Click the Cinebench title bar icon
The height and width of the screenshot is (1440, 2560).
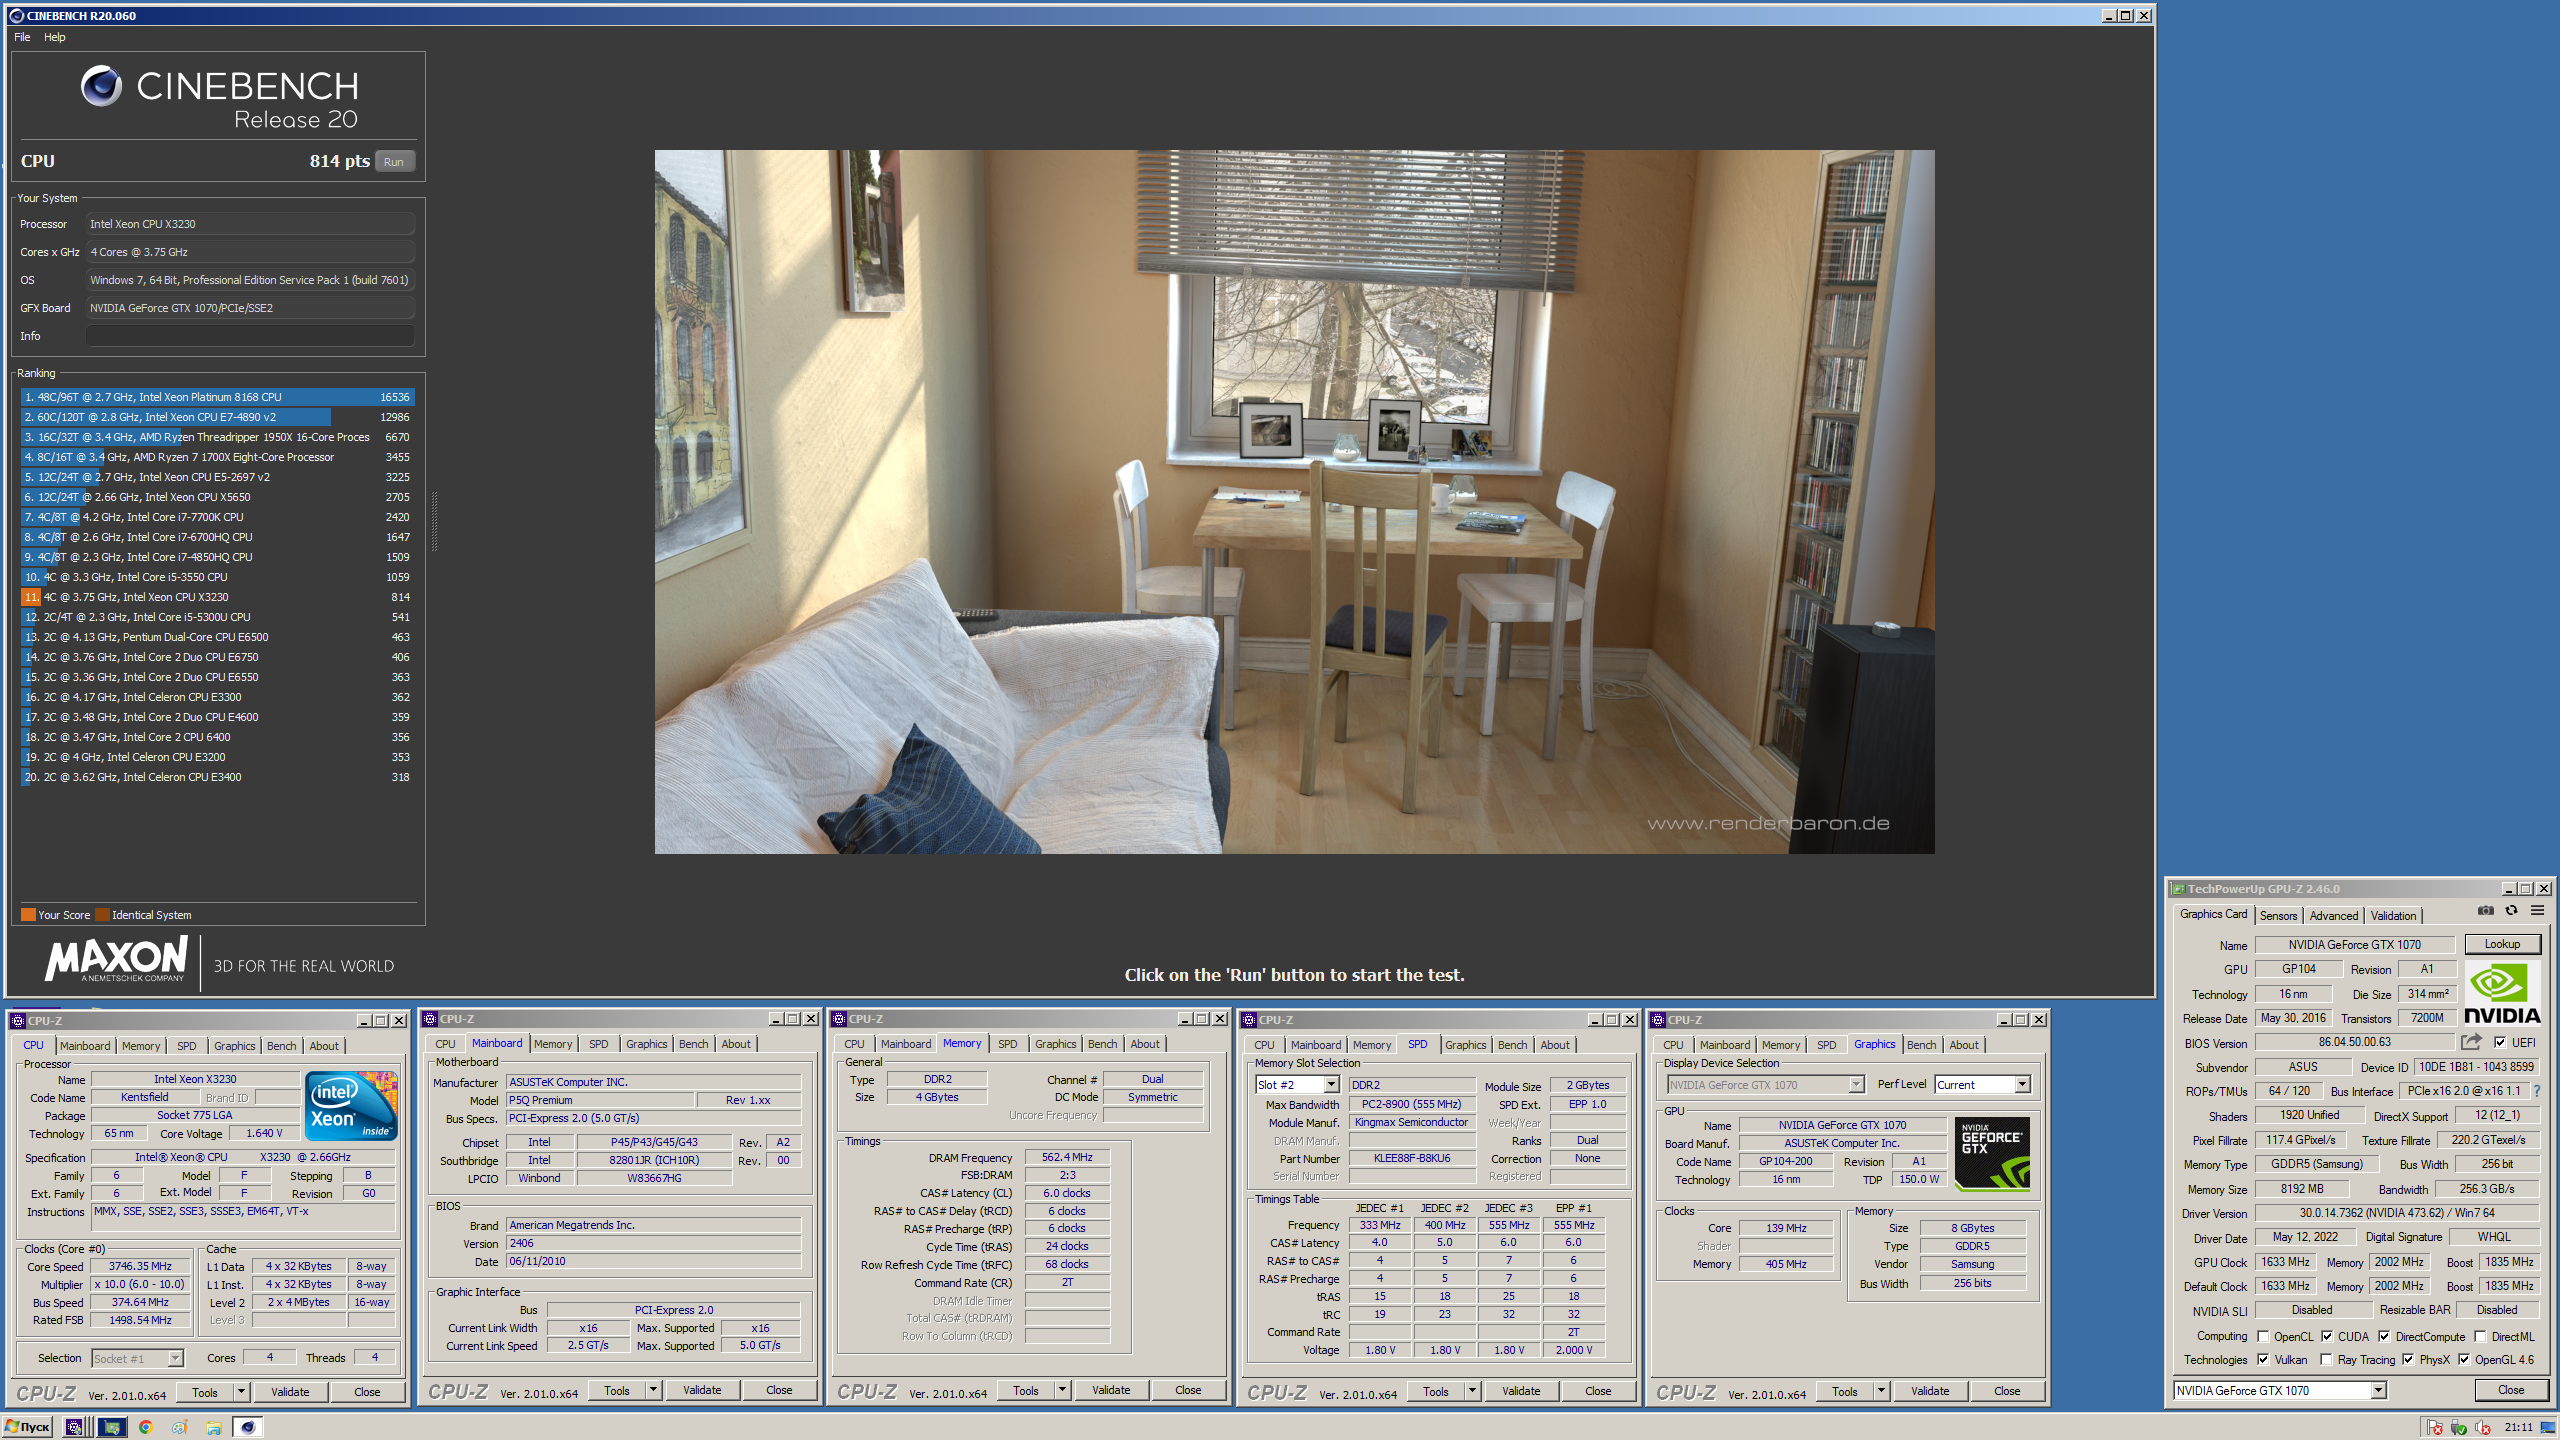[x=15, y=16]
